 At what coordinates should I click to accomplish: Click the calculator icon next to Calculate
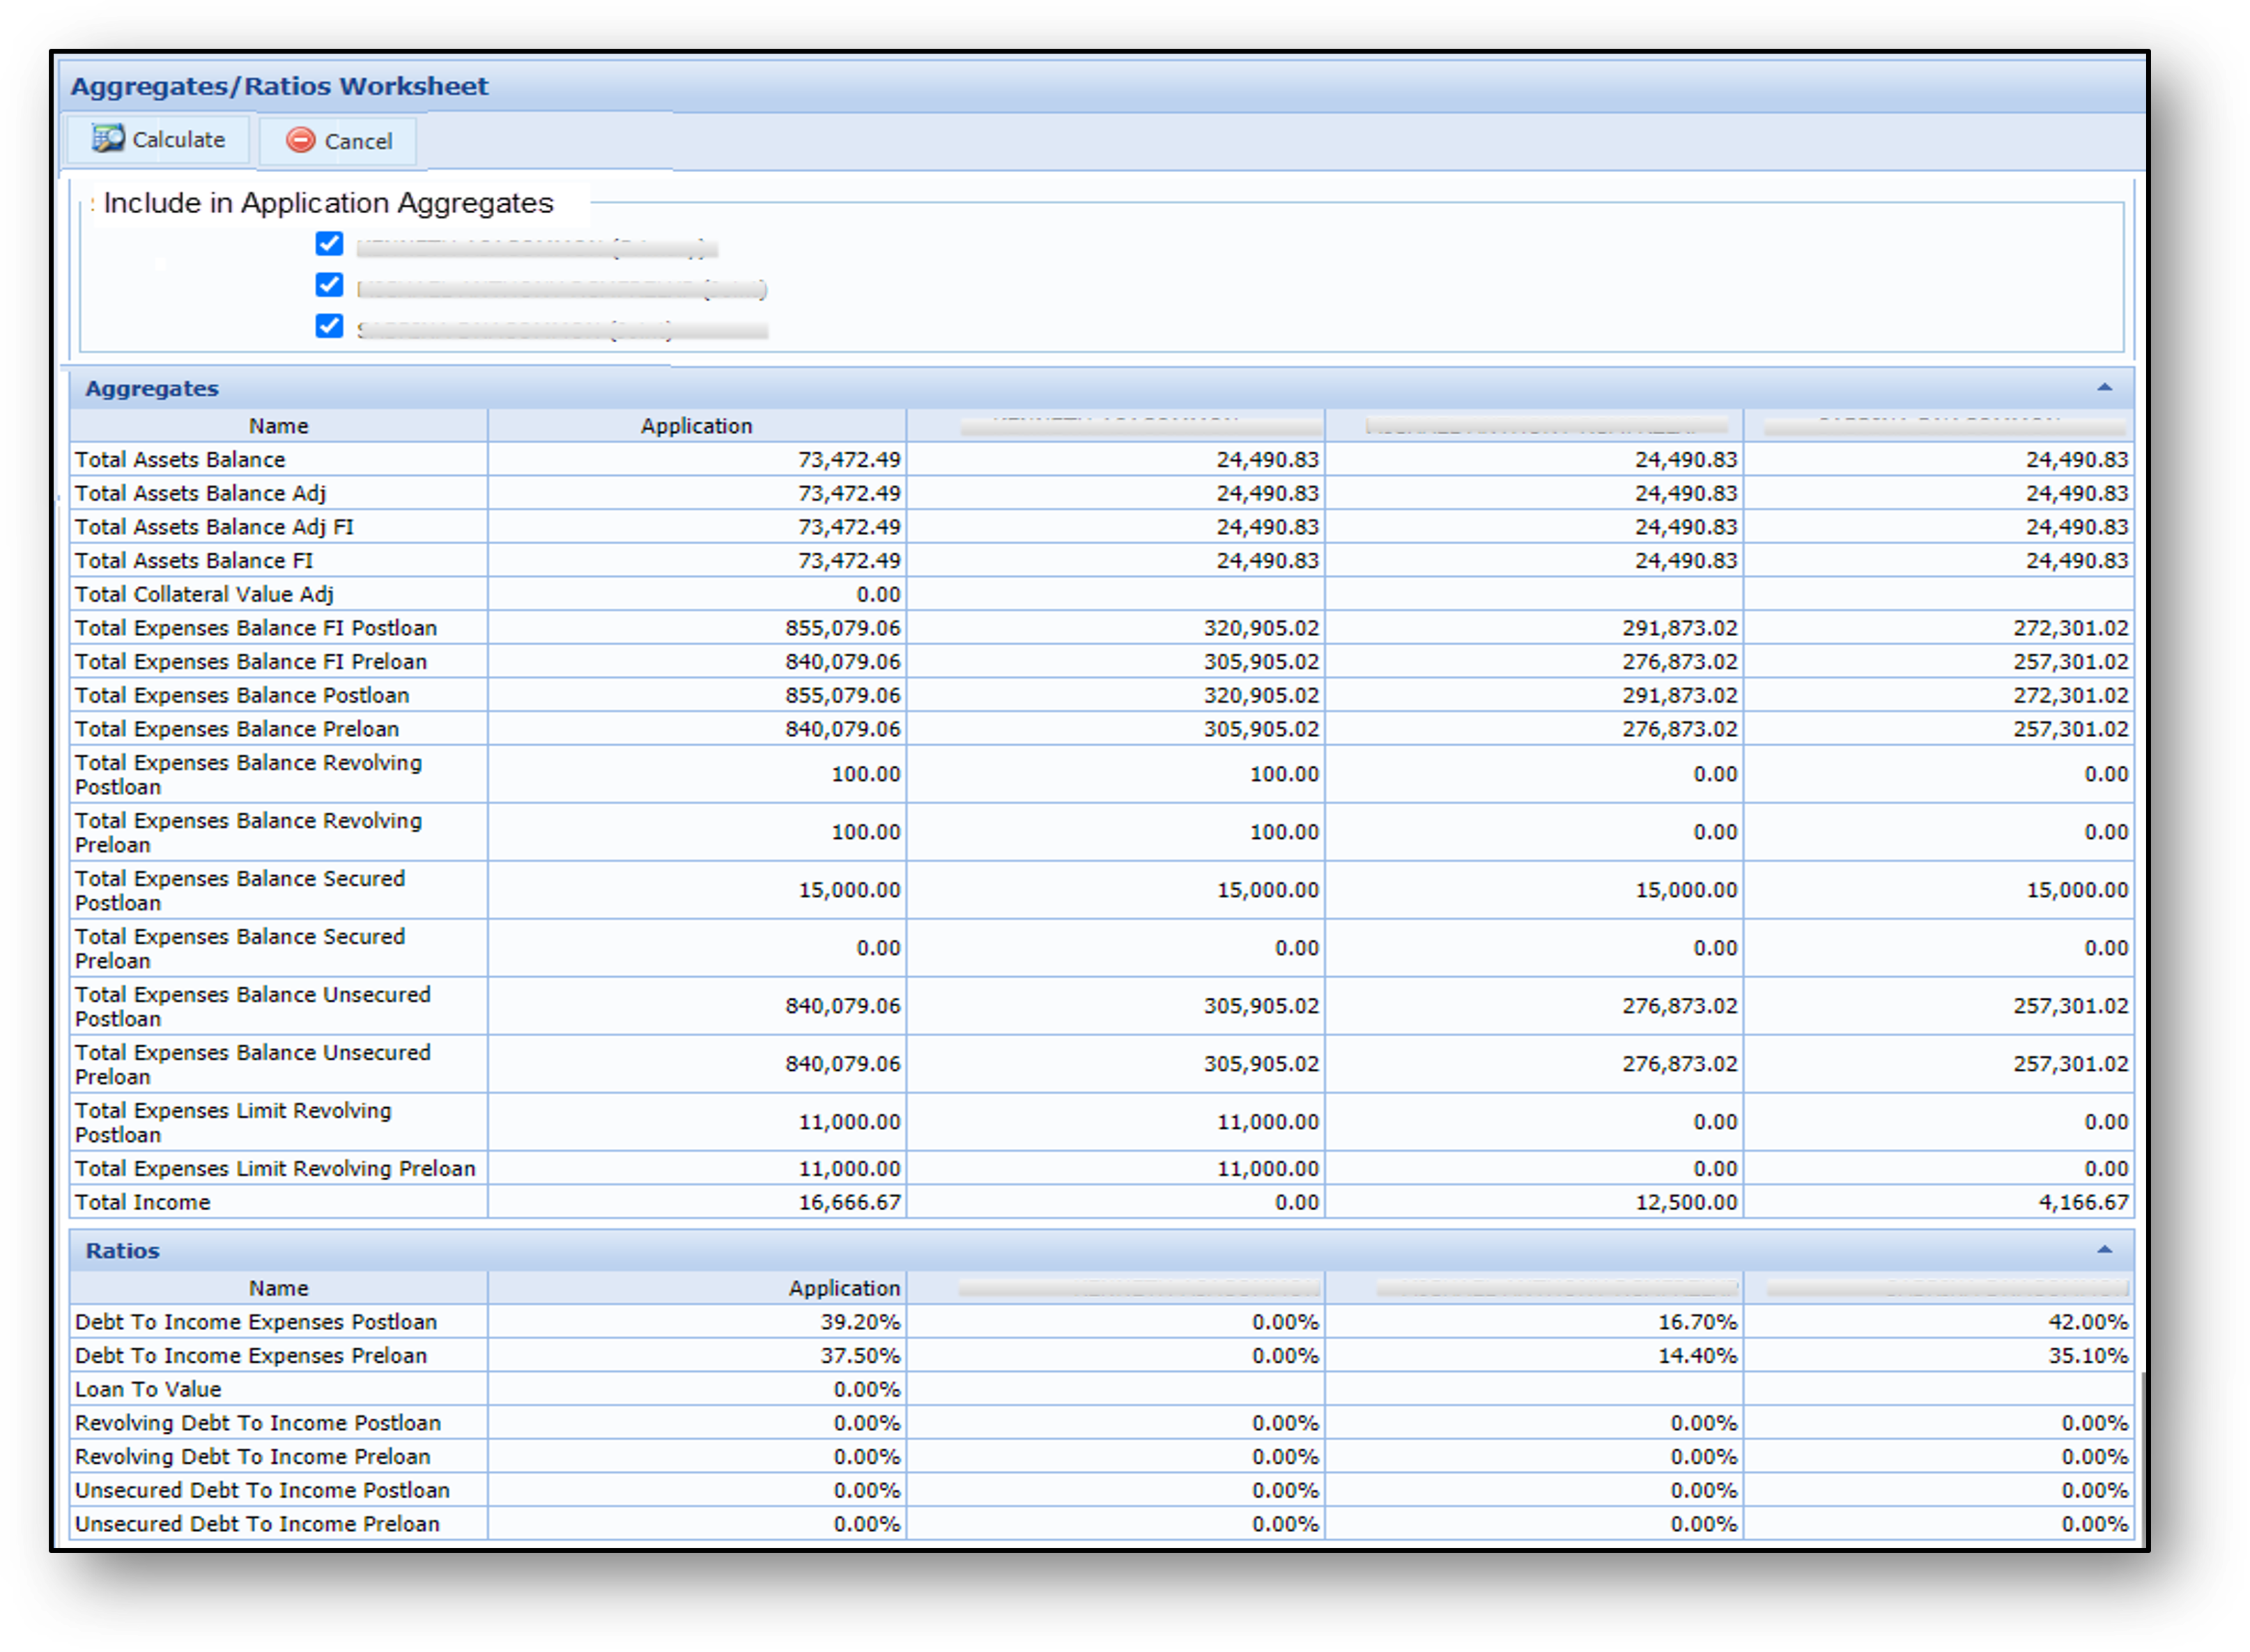[x=108, y=138]
